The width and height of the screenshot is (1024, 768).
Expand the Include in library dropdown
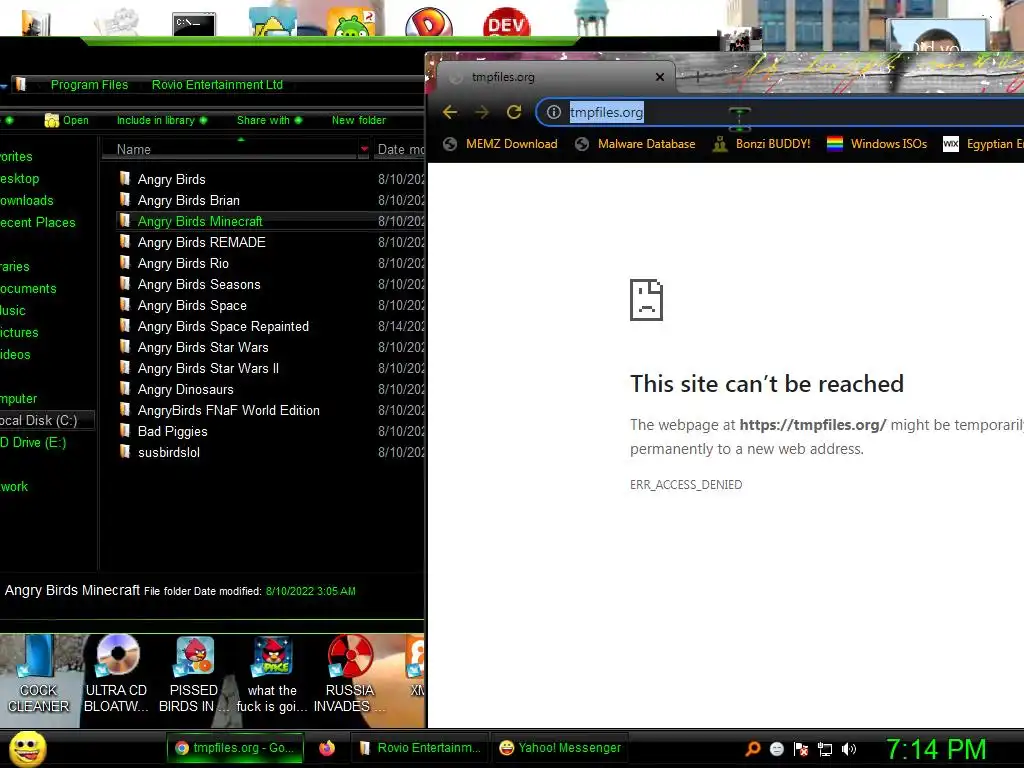162,120
